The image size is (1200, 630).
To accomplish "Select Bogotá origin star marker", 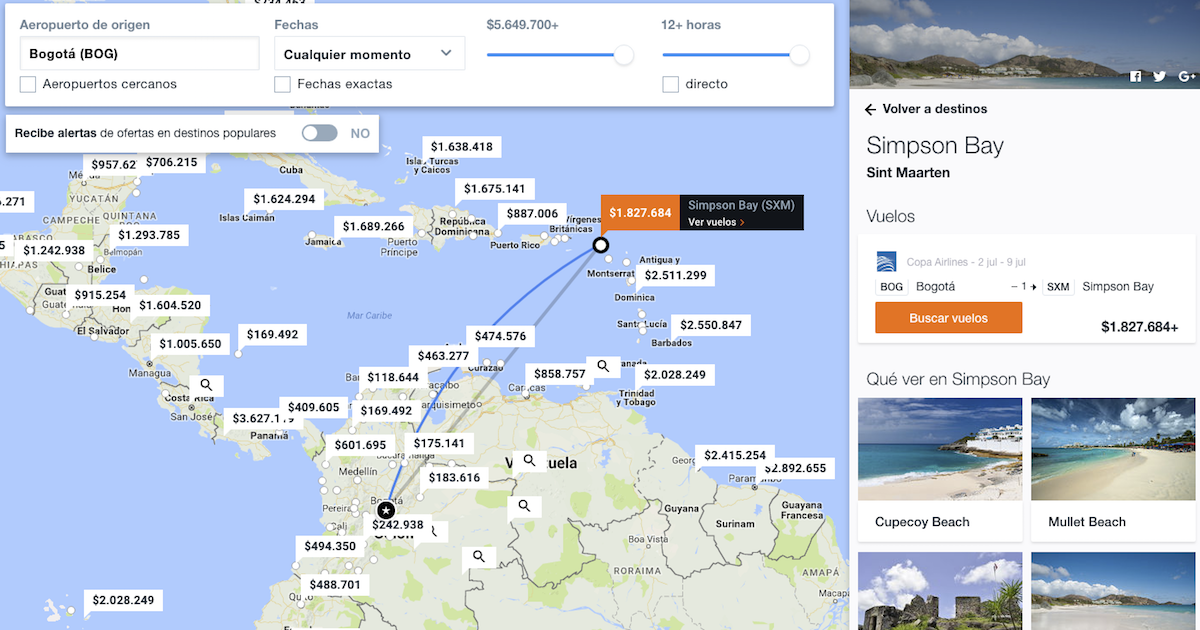I will pyautogui.click(x=386, y=510).
